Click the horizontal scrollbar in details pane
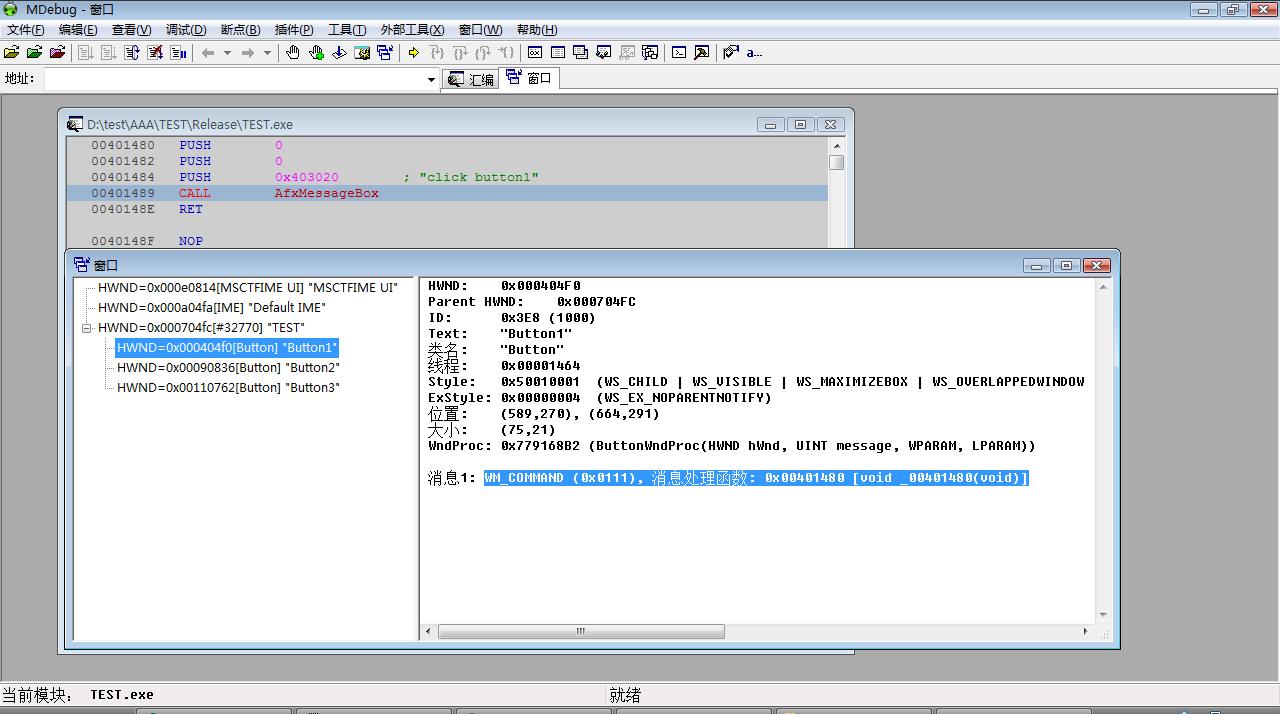The image size is (1280, 714). click(x=580, y=632)
